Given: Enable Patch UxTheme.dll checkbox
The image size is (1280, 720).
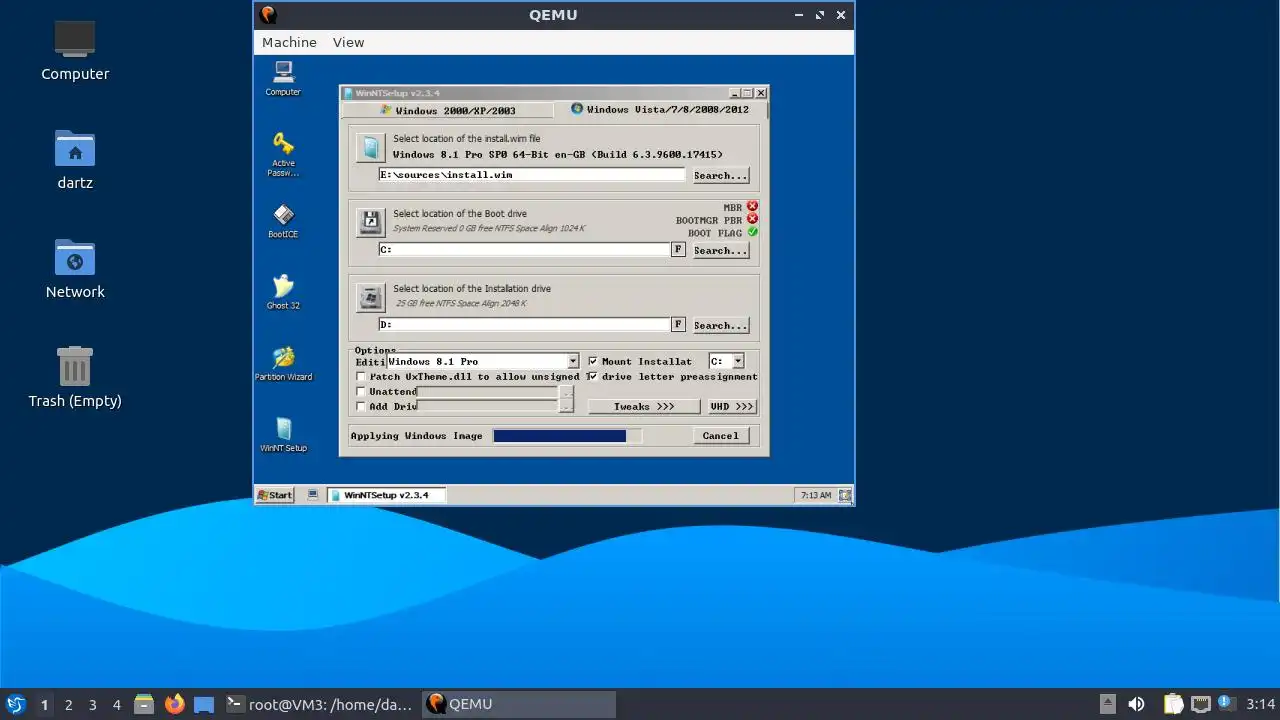Looking at the screenshot, I should [361, 376].
